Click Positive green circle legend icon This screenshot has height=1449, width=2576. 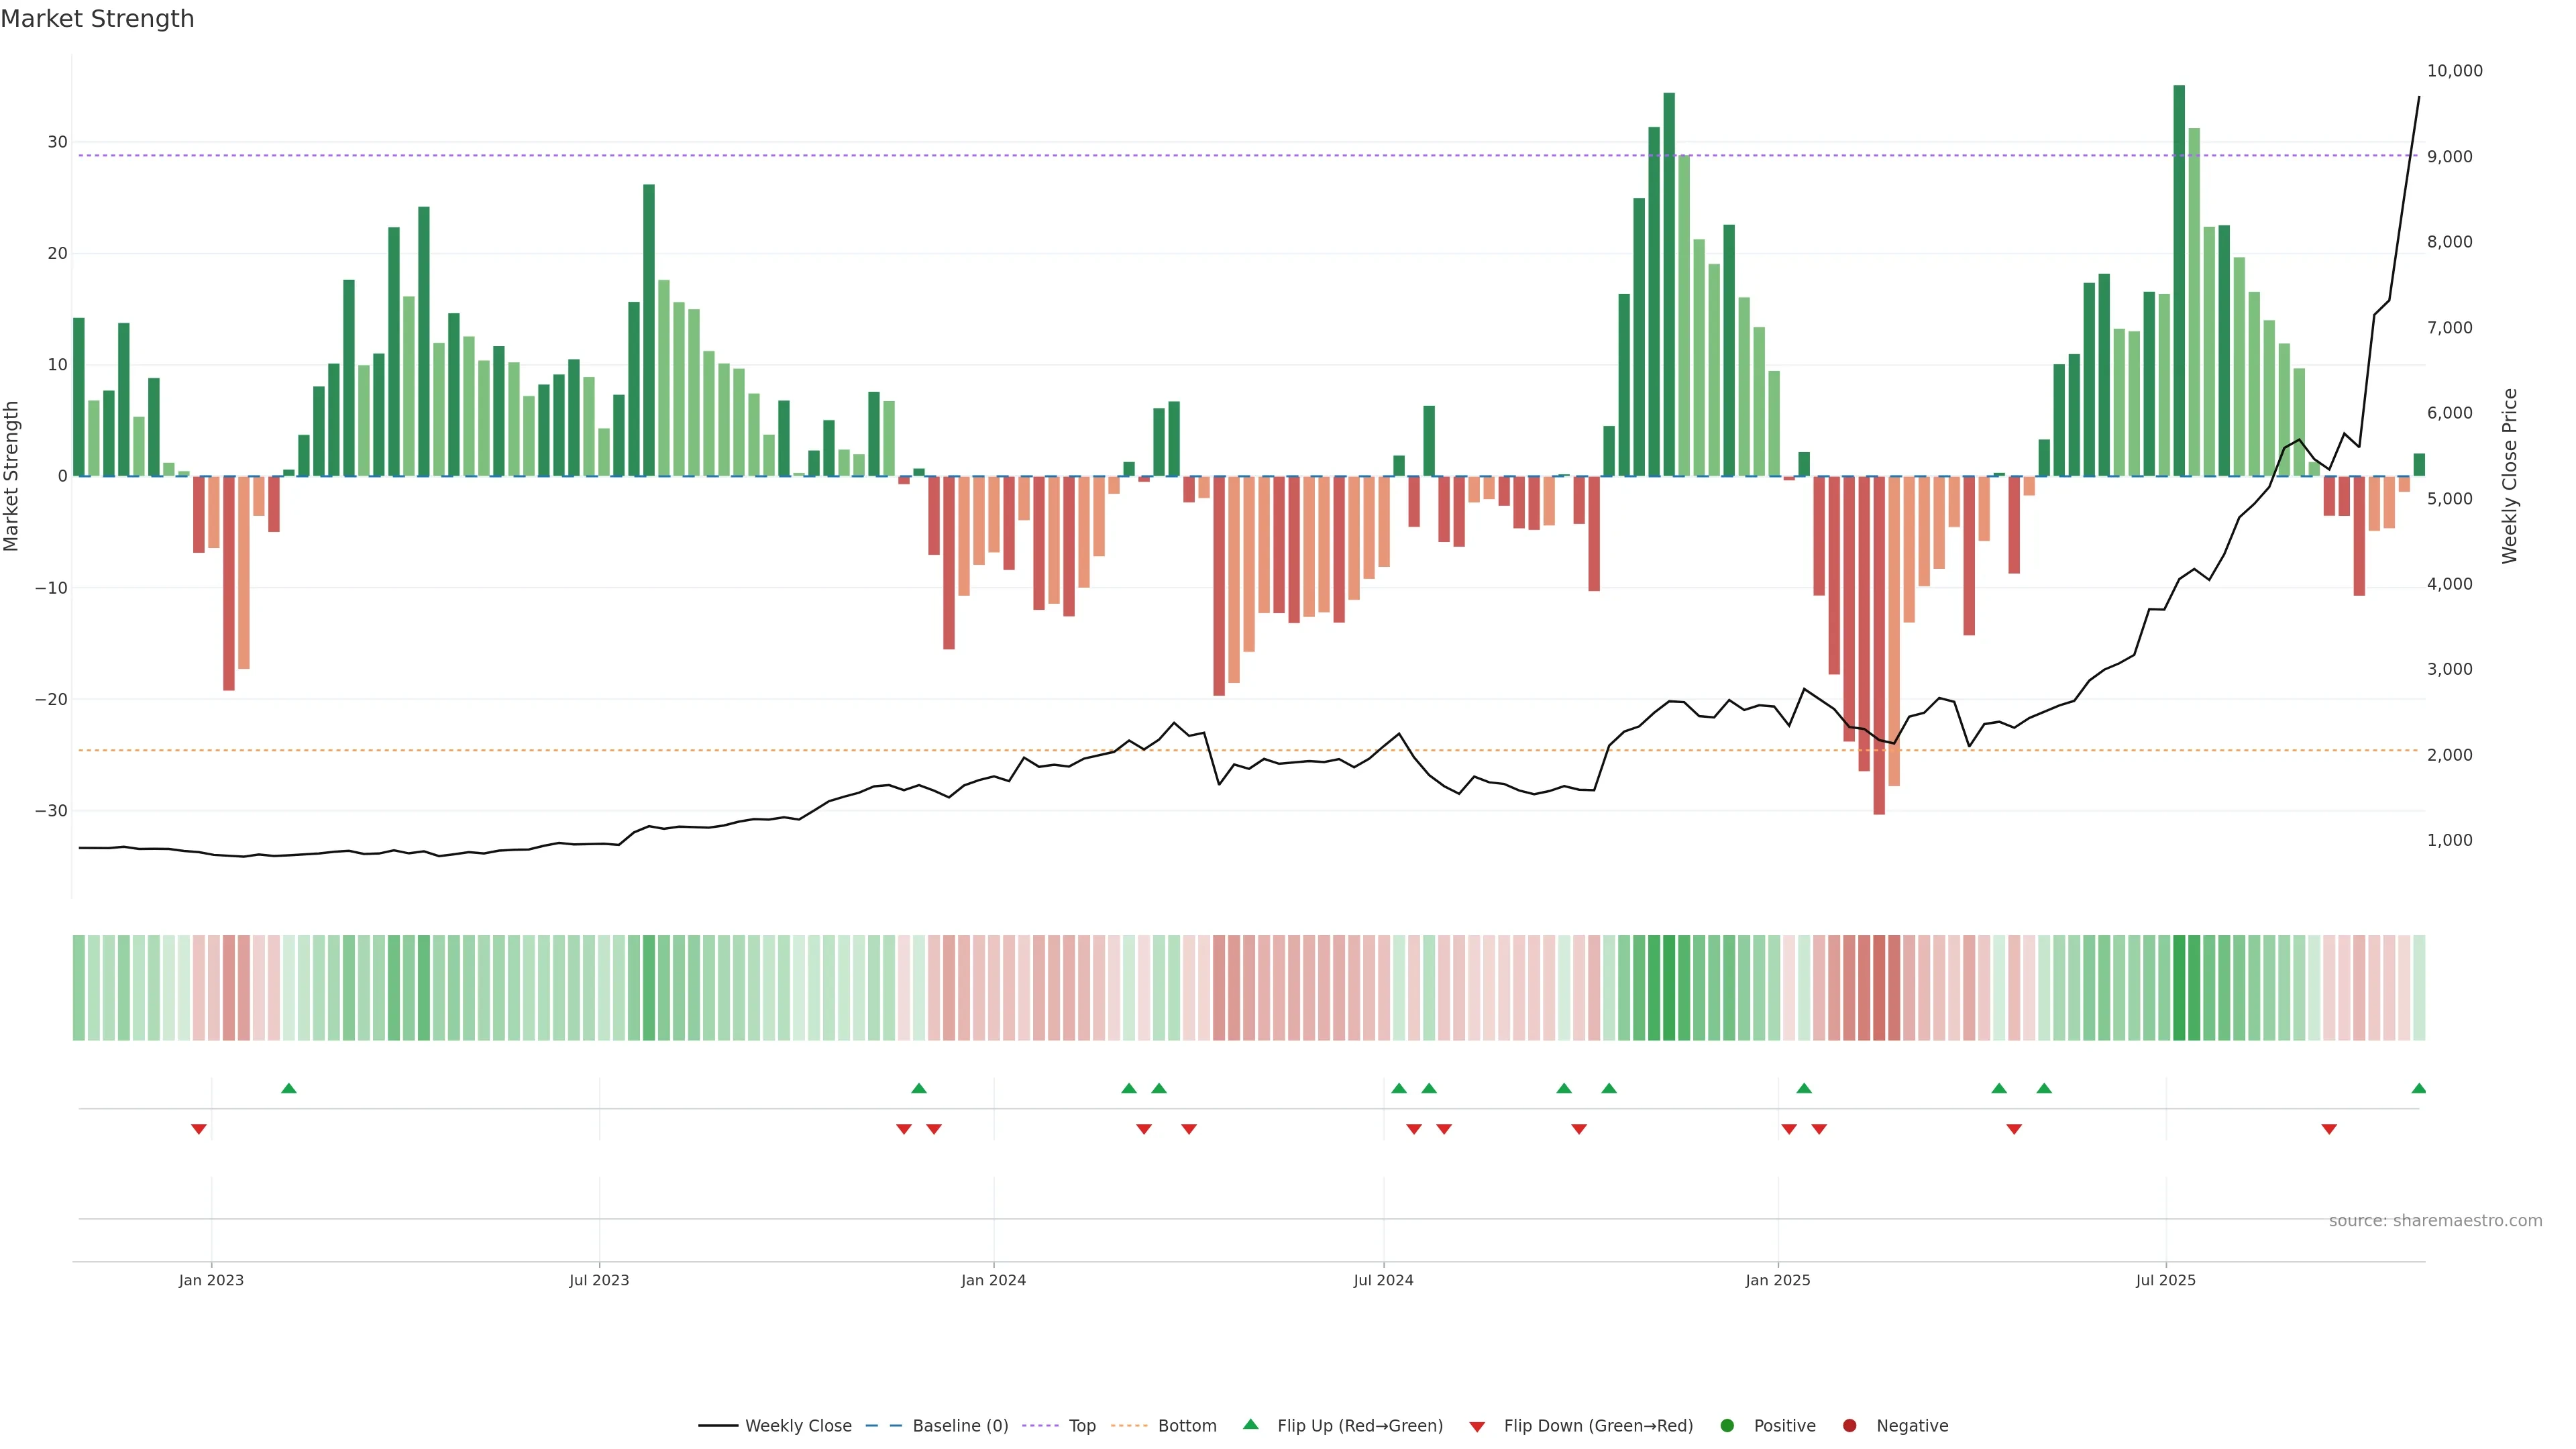(1727, 1425)
